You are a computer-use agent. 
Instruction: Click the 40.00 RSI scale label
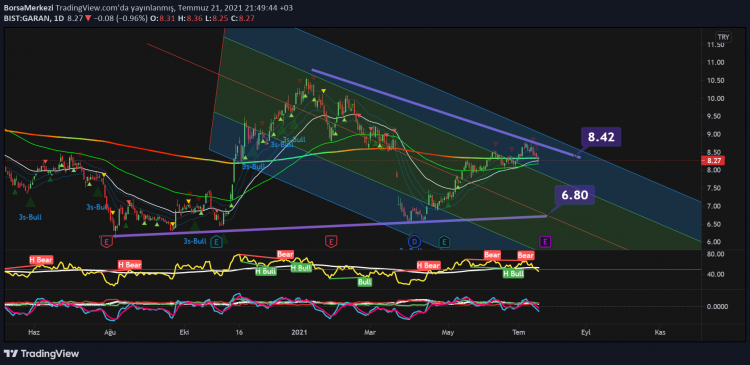pos(717,275)
